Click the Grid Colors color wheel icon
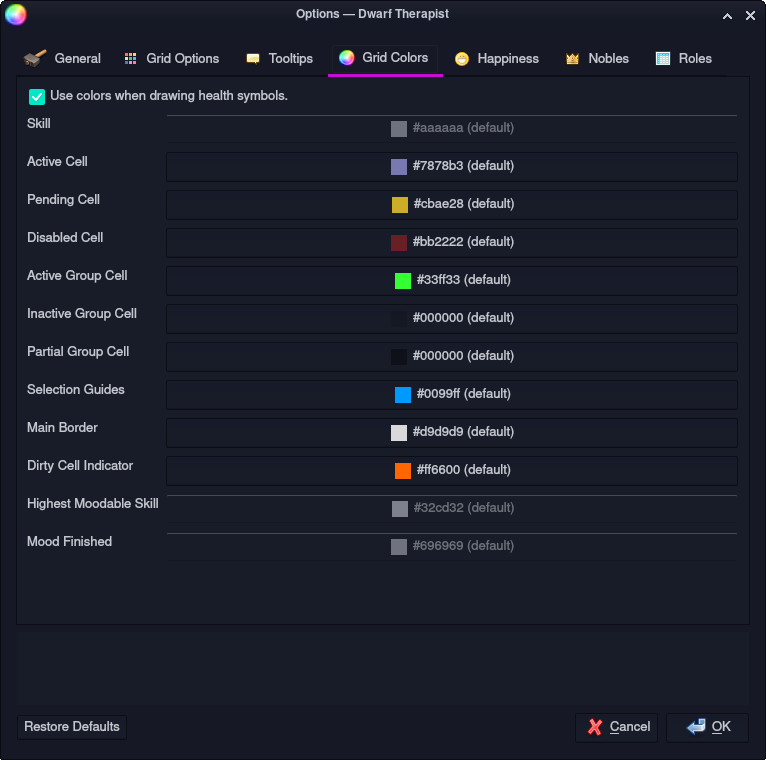 346,58
